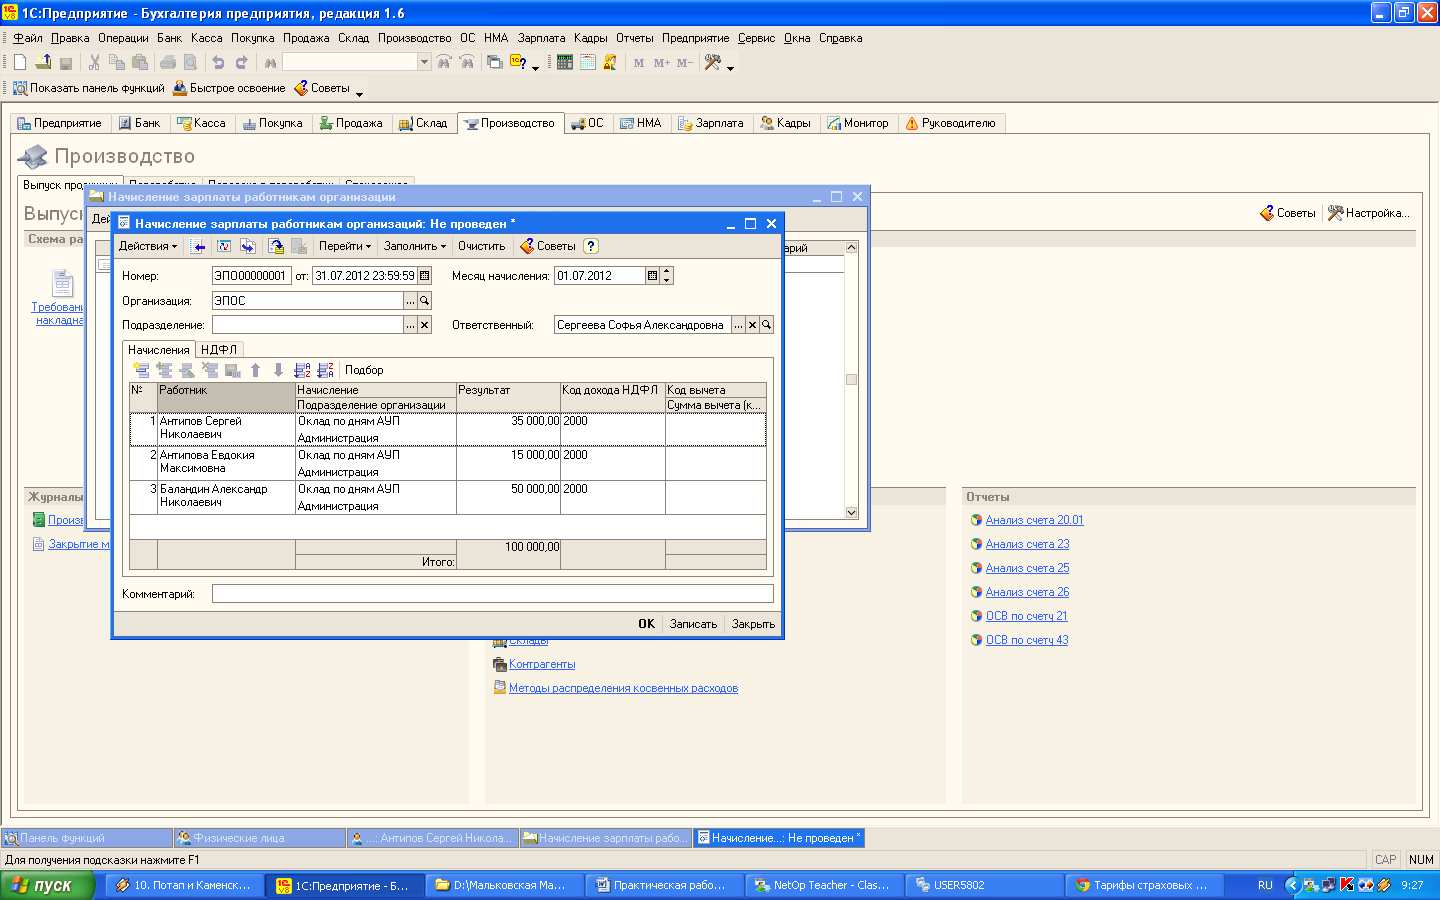Click the 15 000,00 result cell
The width and height of the screenshot is (1440, 900).
click(508, 463)
